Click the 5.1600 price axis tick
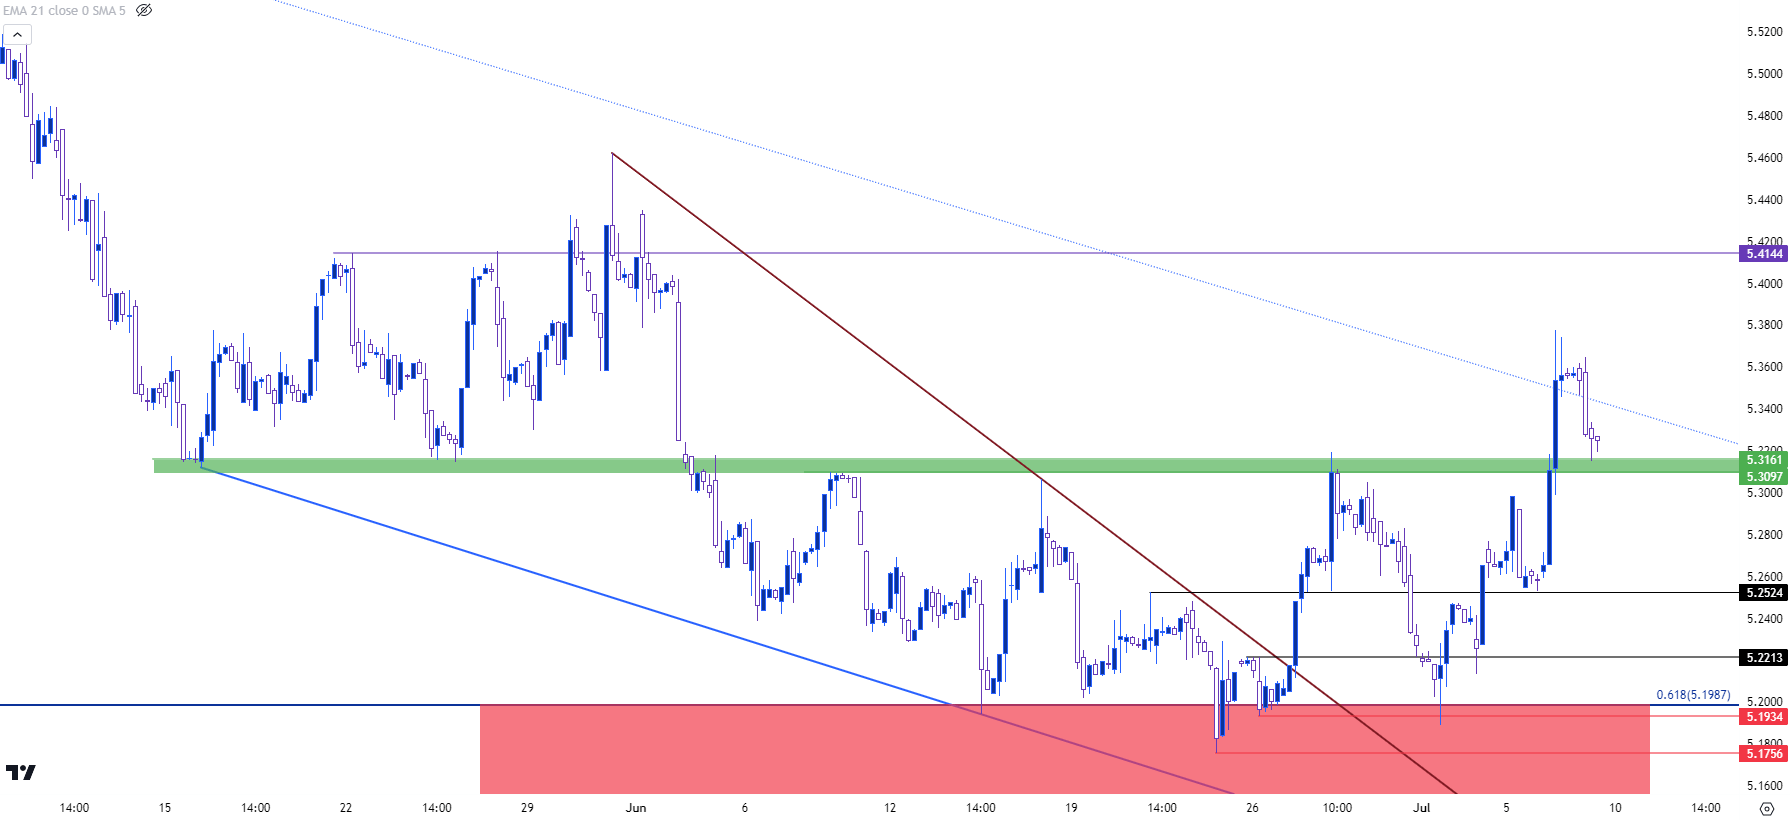 click(x=1764, y=786)
